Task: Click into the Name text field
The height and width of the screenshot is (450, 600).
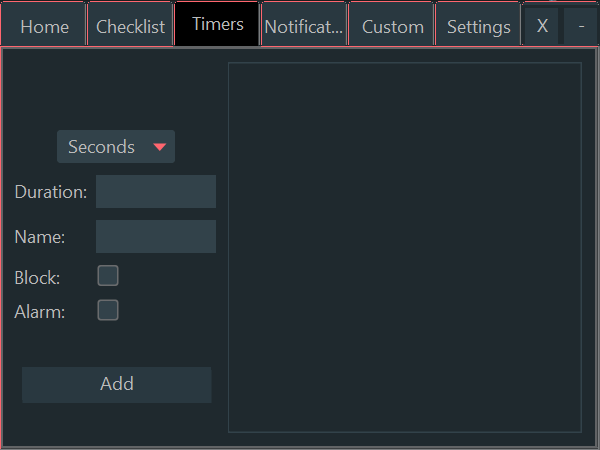Action: coord(156,237)
